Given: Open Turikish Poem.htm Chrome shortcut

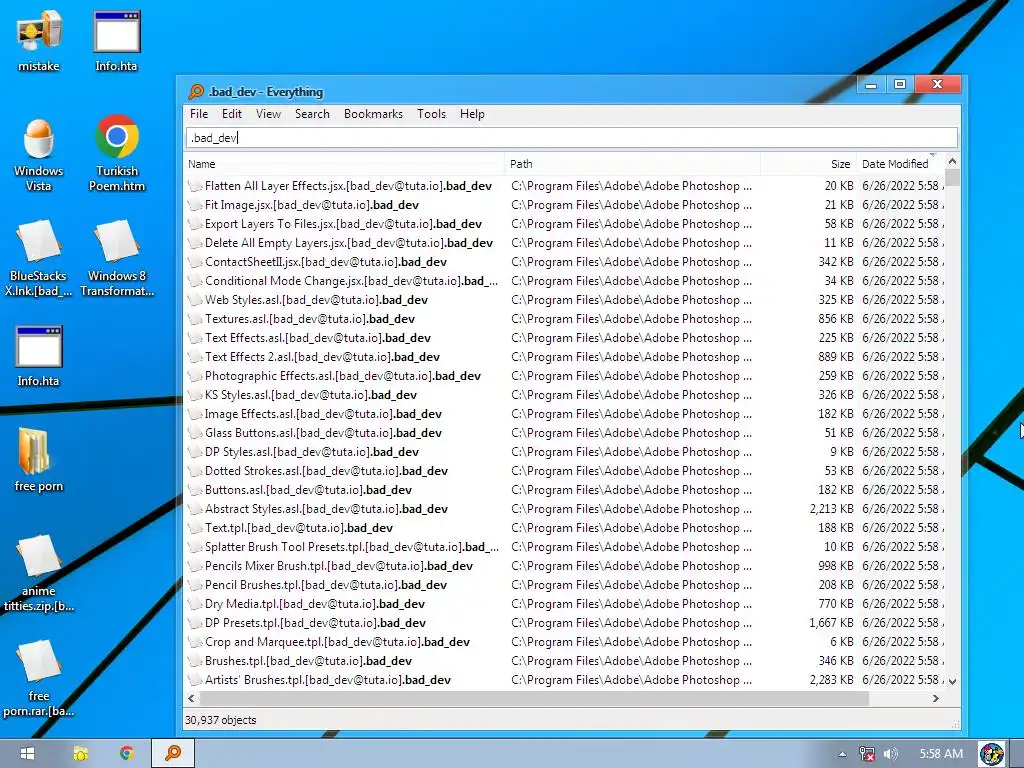Looking at the screenshot, I should 117,155.
